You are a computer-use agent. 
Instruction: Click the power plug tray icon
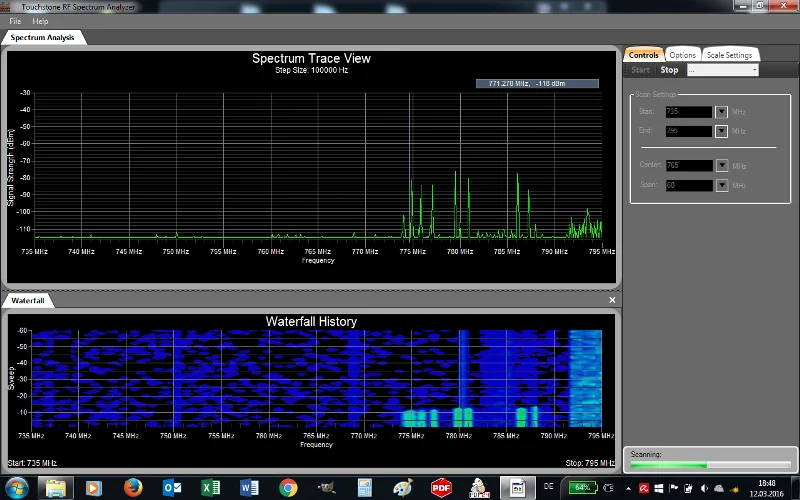coord(609,488)
